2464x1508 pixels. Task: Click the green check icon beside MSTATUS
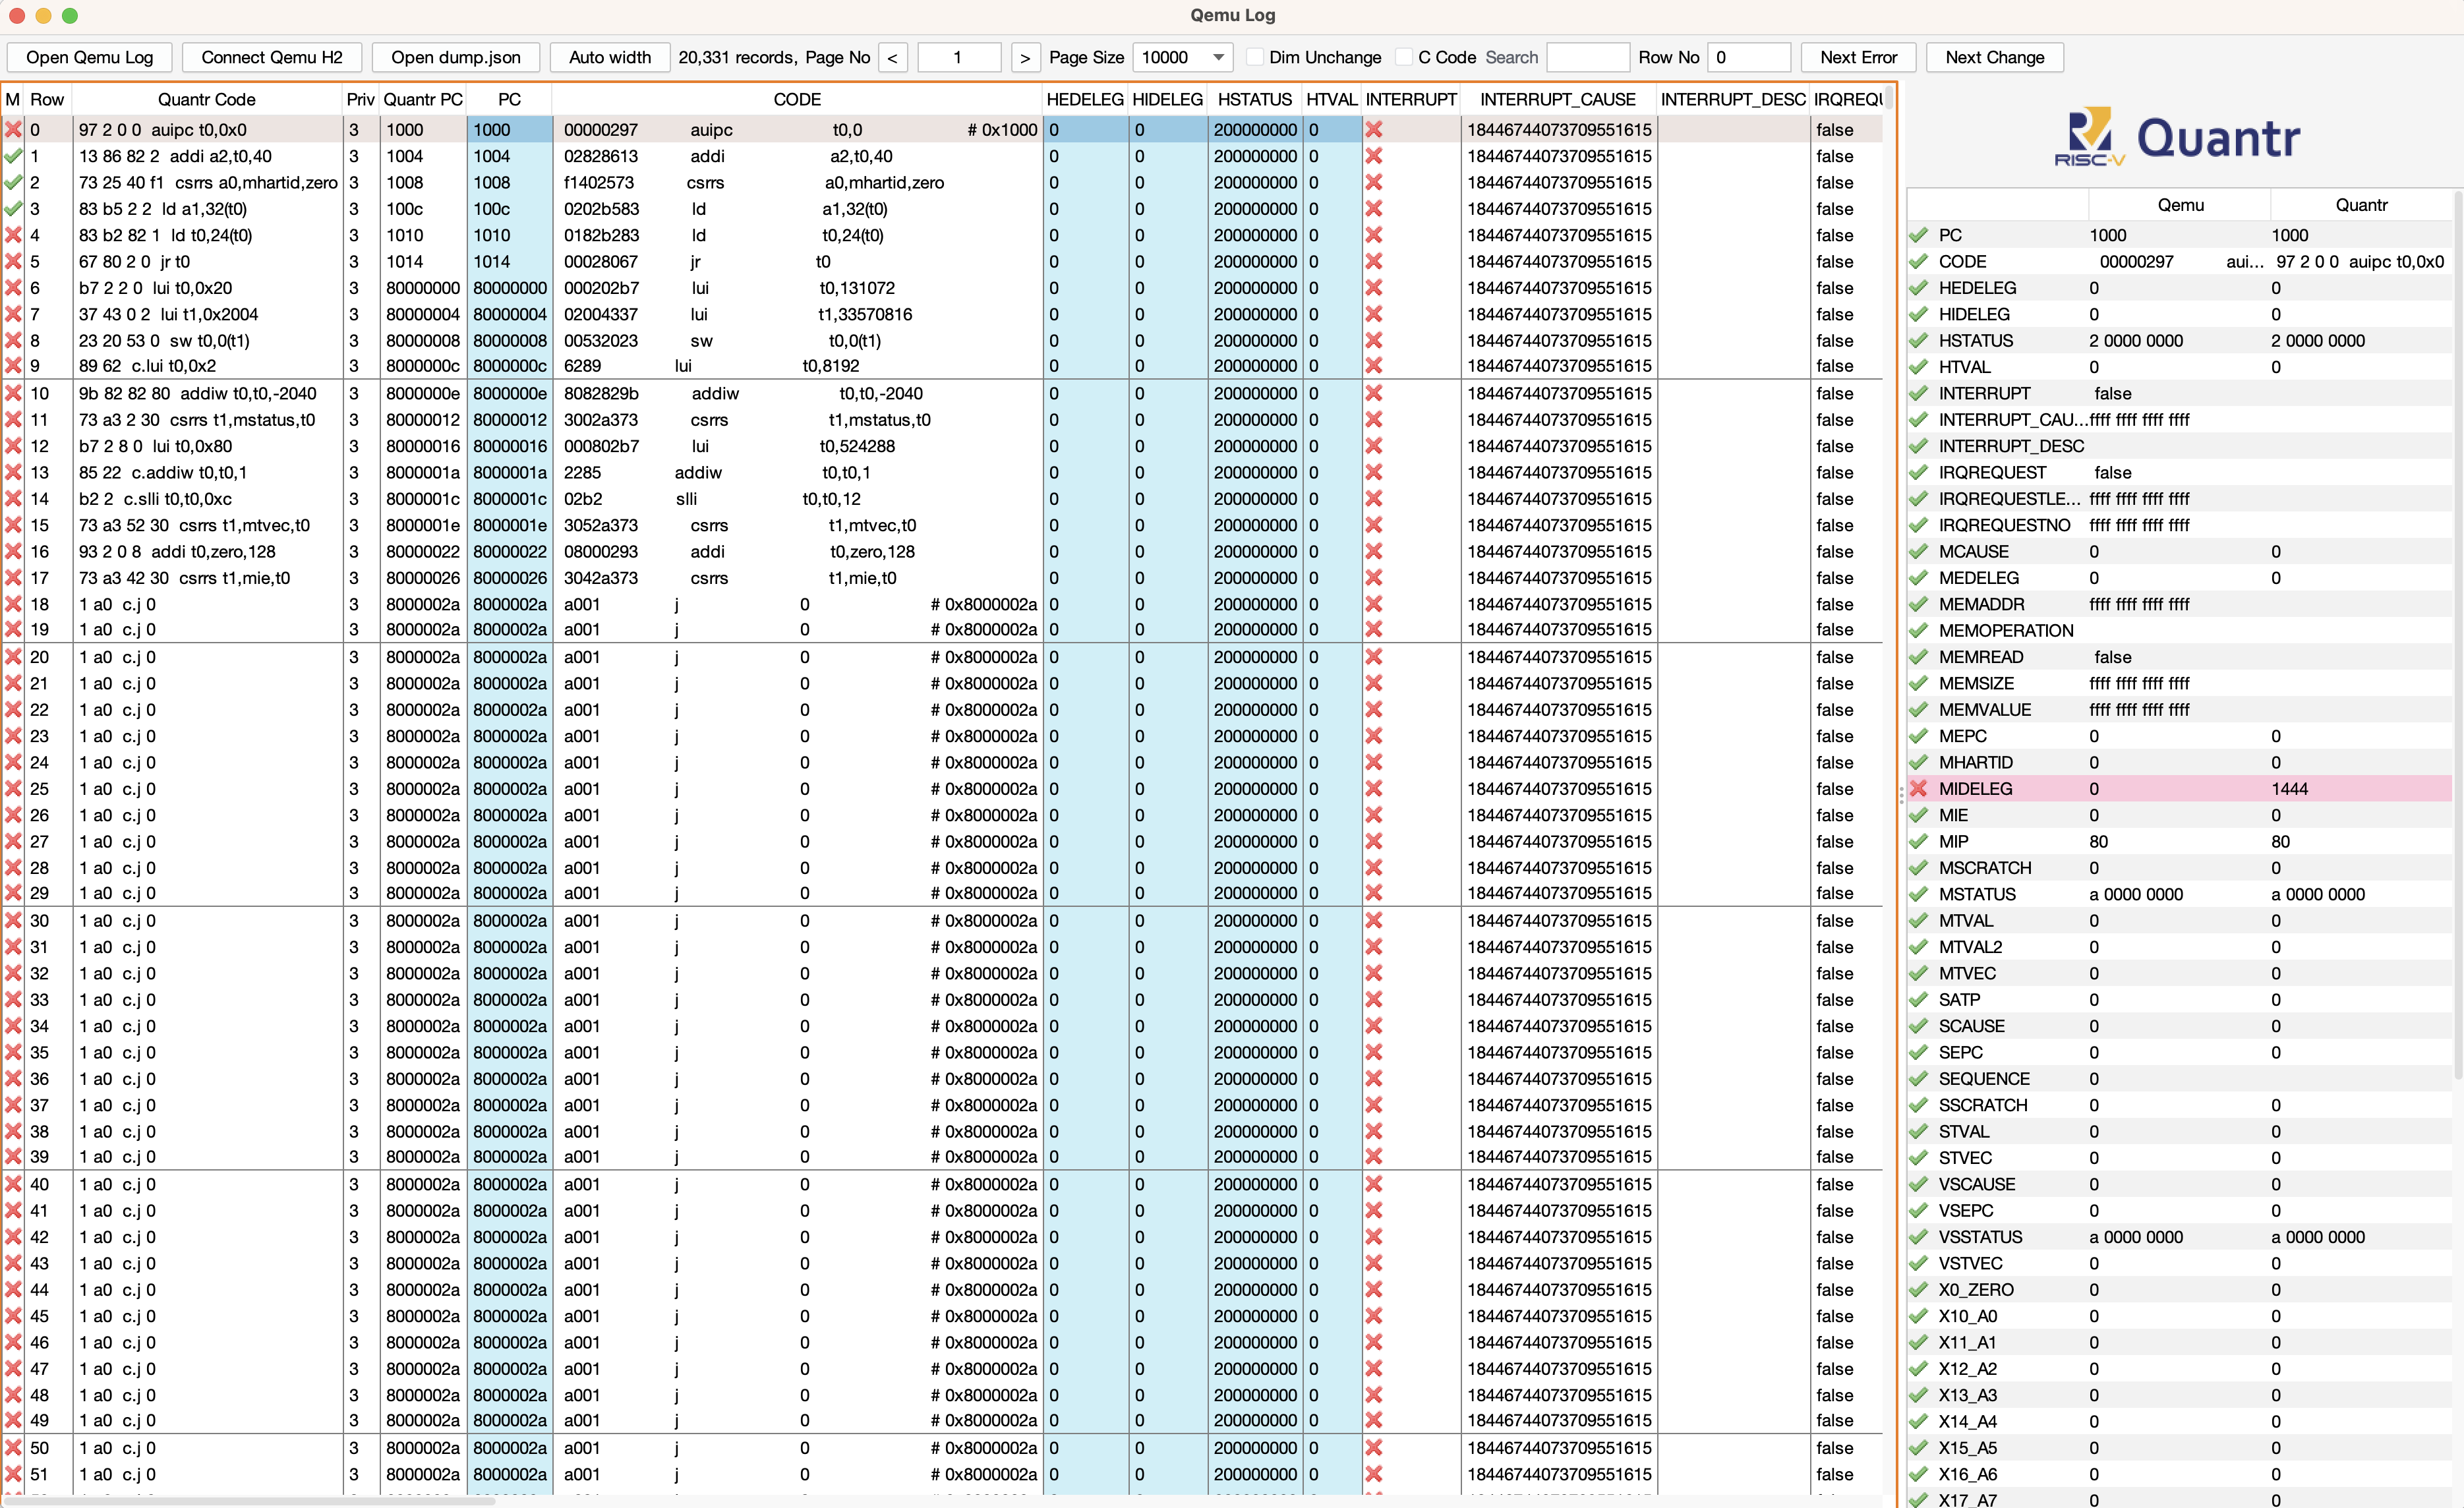[1918, 894]
